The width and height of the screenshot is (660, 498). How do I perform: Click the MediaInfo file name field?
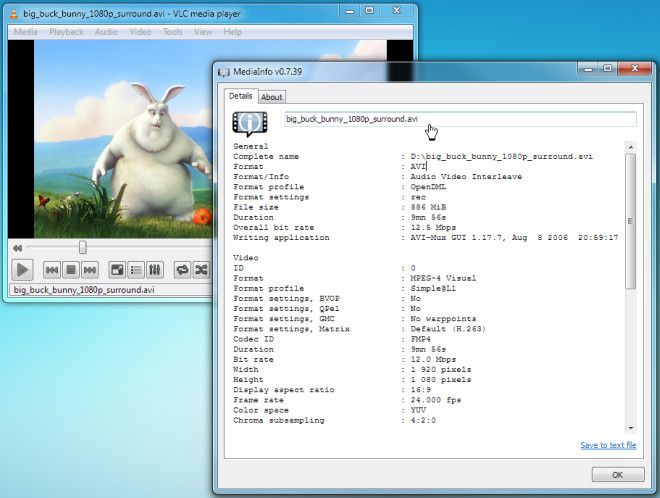coord(460,119)
